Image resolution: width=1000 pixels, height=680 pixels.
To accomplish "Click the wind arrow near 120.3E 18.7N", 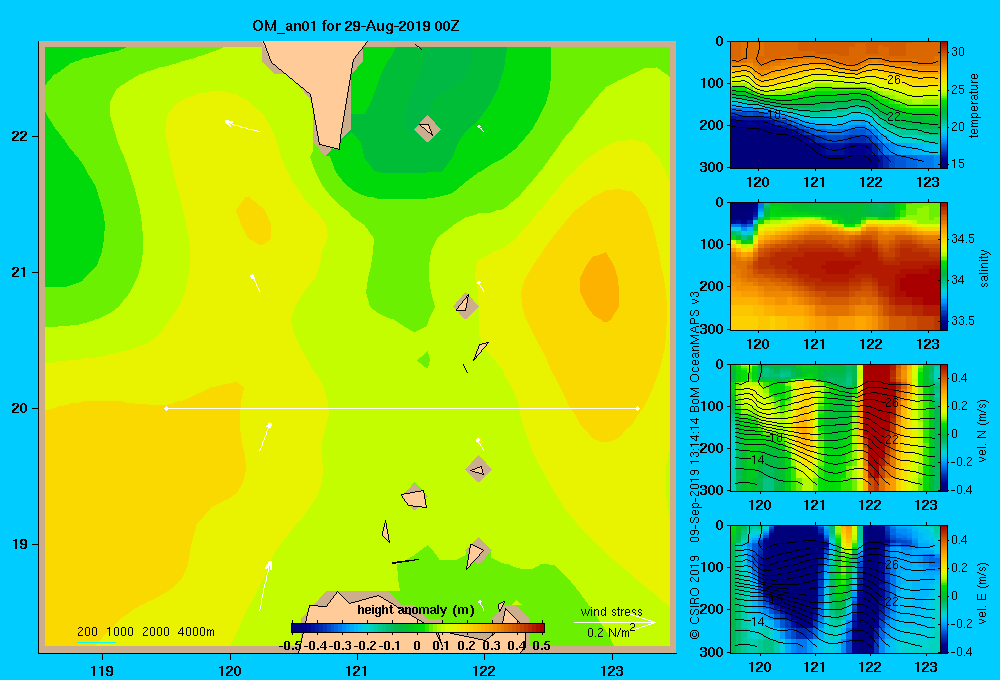I will [x=265, y=585].
